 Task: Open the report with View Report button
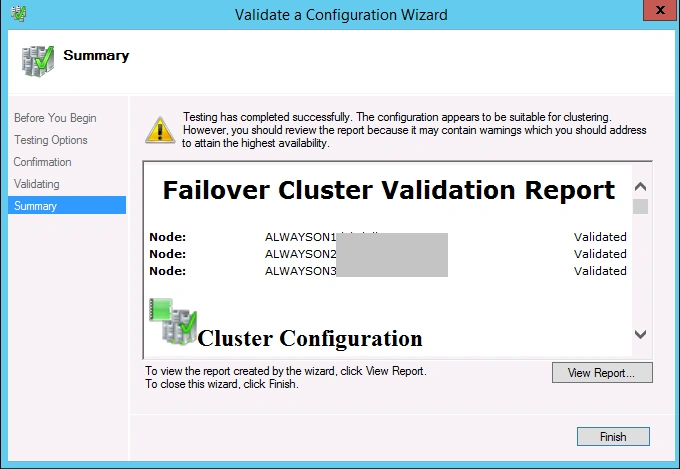(602, 373)
